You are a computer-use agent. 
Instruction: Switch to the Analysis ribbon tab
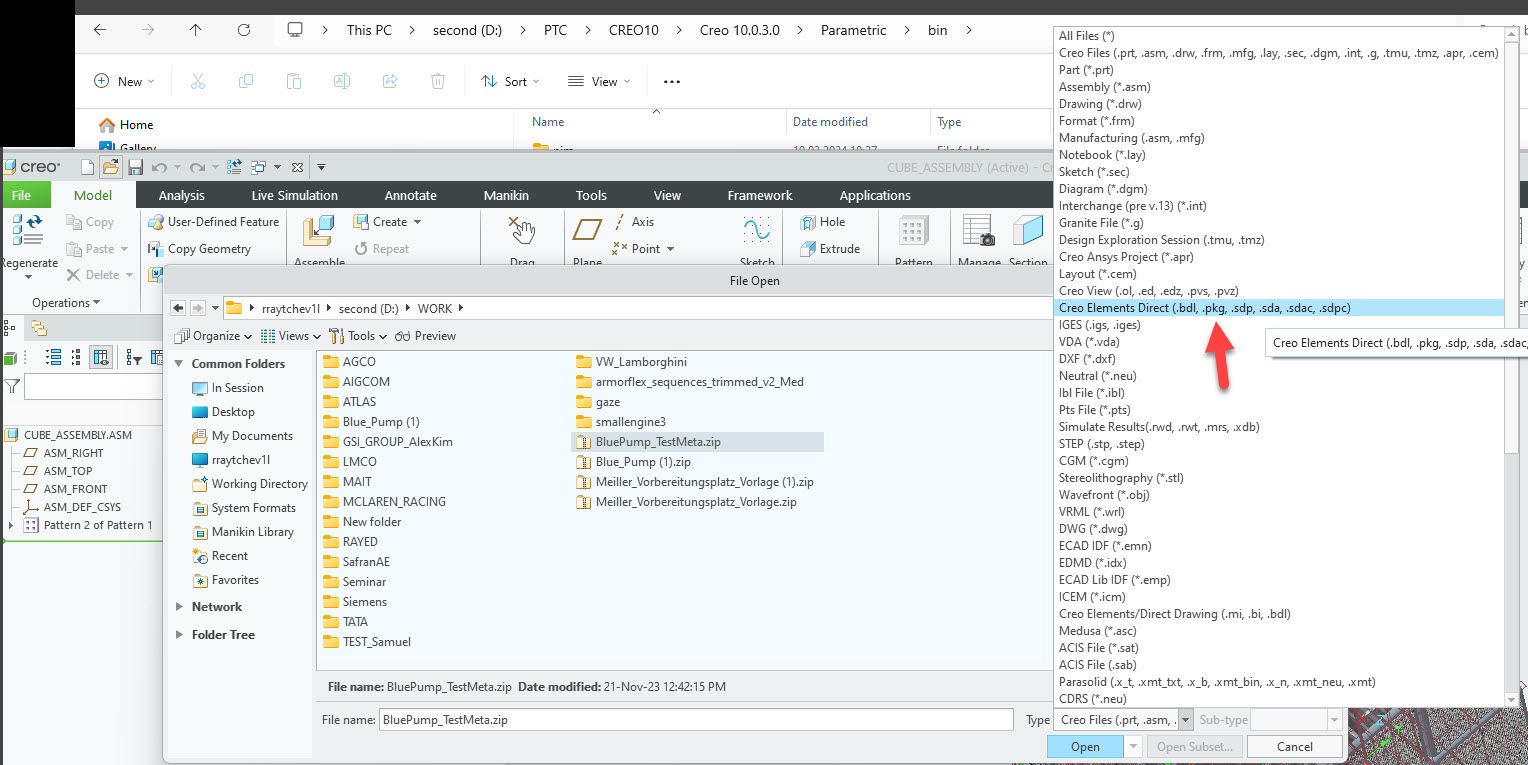181,194
